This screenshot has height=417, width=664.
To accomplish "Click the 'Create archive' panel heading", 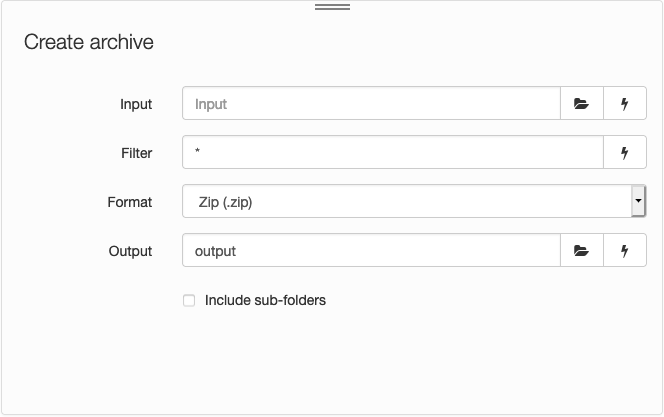I will click(x=89, y=42).
